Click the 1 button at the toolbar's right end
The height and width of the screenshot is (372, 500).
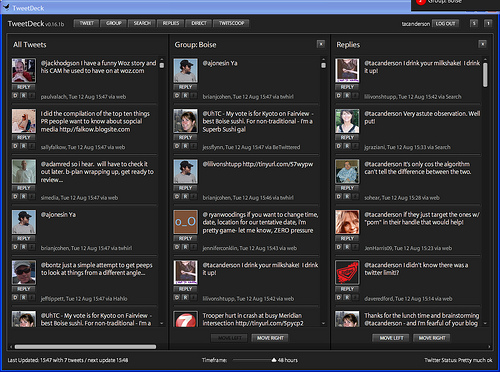488,23
